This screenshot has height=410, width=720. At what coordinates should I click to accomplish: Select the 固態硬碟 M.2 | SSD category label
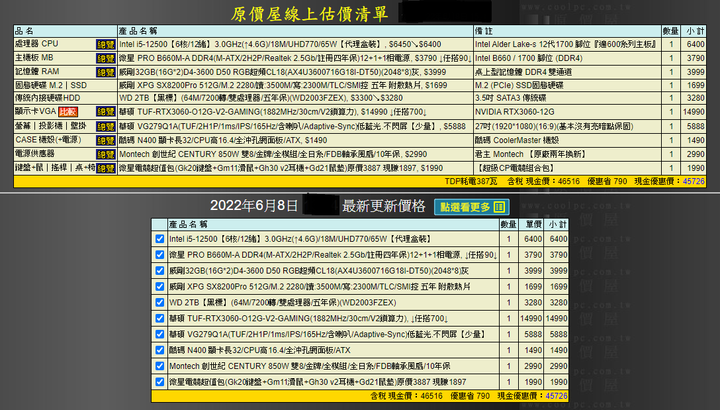tap(51, 85)
